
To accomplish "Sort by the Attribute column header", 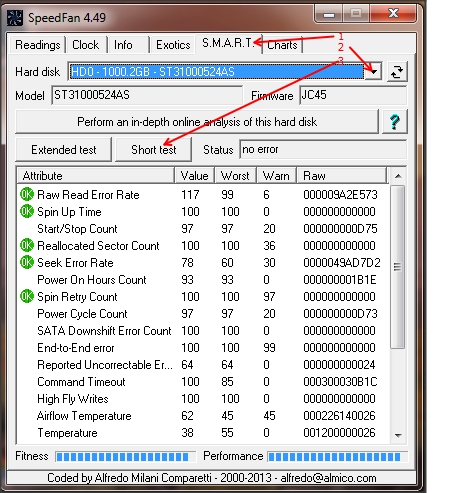I will [x=95, y=176].
